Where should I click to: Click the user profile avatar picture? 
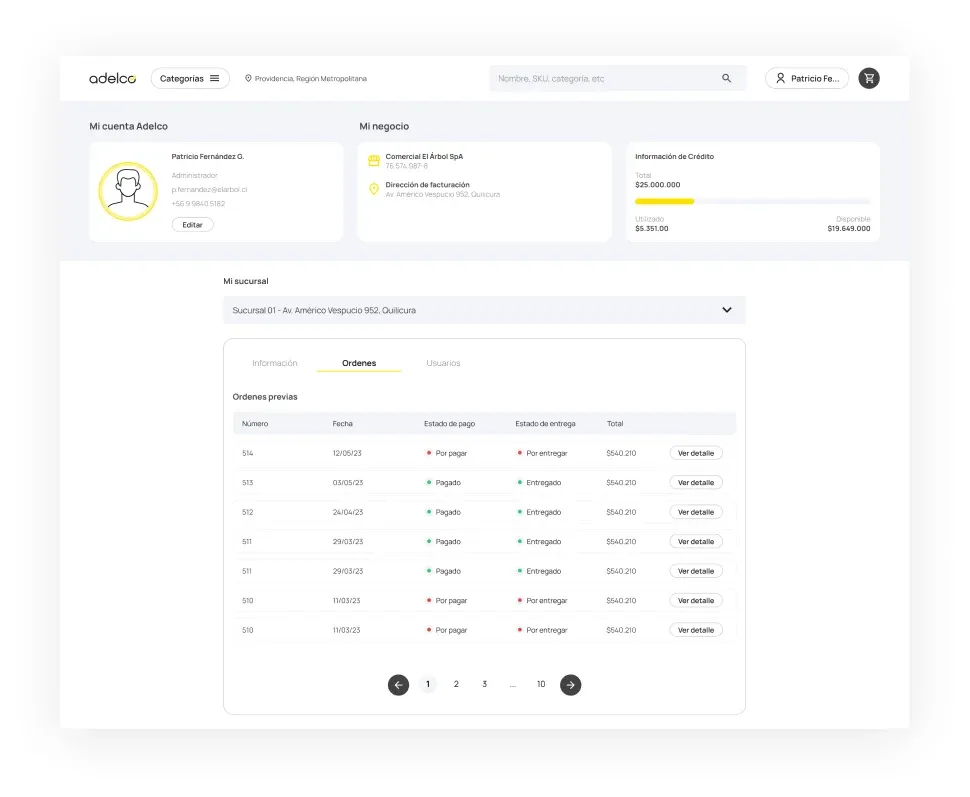(x=128, y=191)
